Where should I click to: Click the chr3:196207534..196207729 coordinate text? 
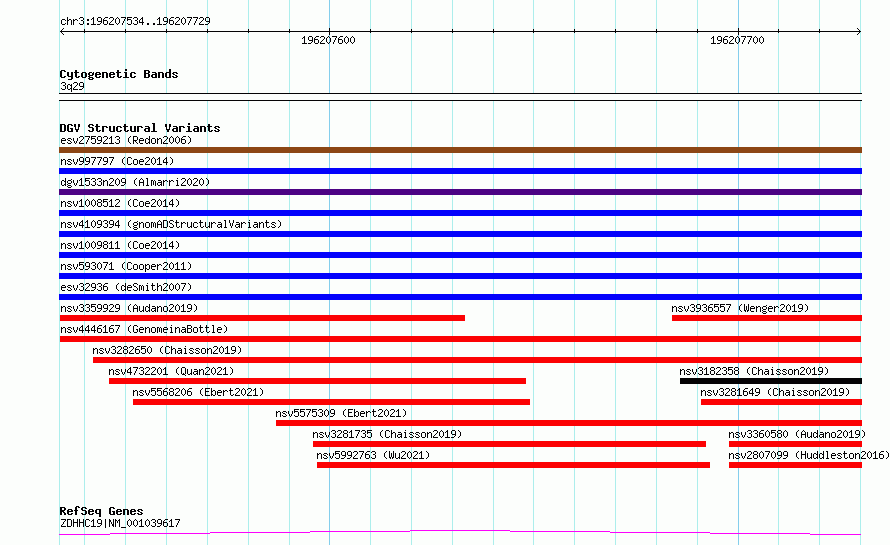[135, 21]
